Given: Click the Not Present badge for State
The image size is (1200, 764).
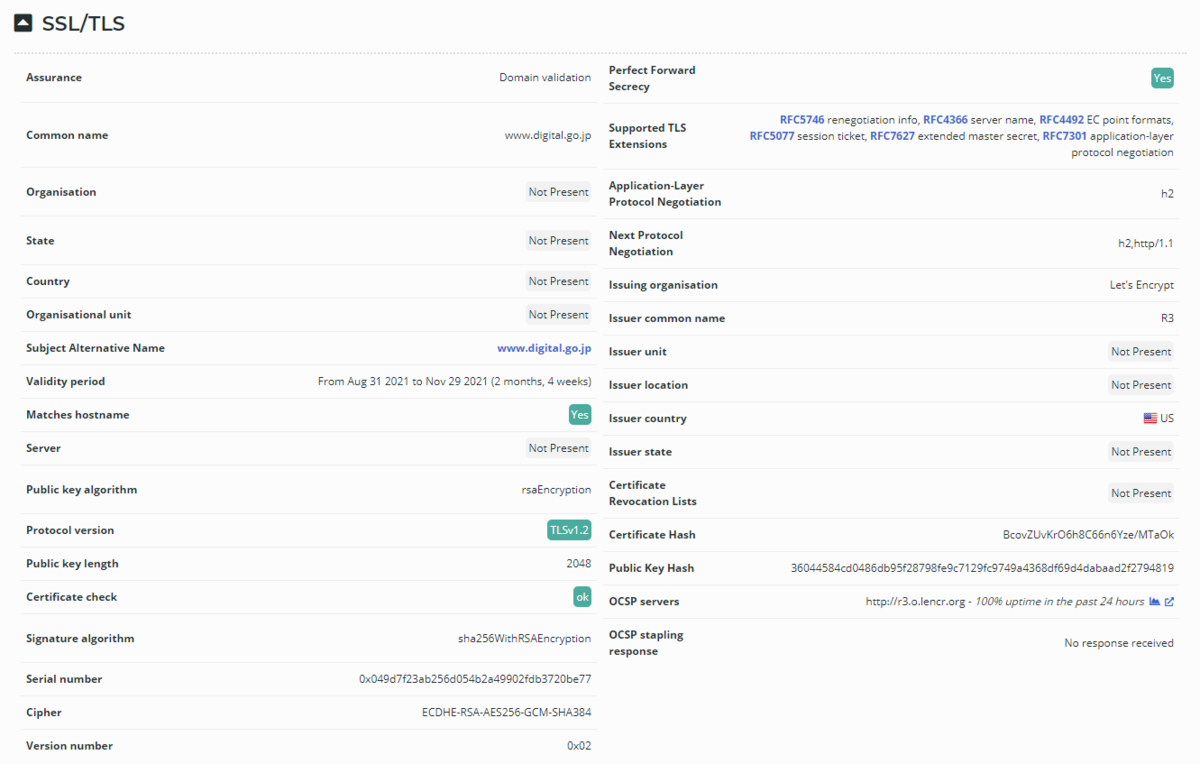Looking at the screenshot, I should coord(559,241).
